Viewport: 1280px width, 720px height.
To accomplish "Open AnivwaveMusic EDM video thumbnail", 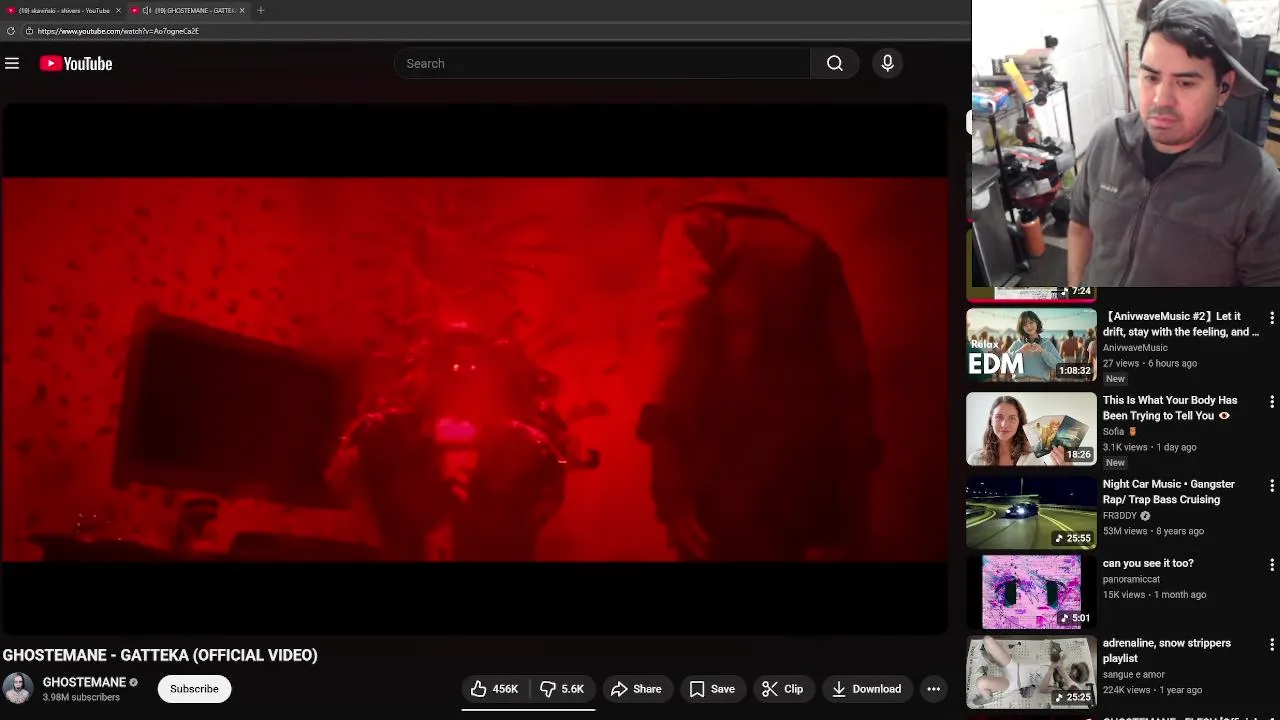I will pyautogui.click(x=1031, y=345).
